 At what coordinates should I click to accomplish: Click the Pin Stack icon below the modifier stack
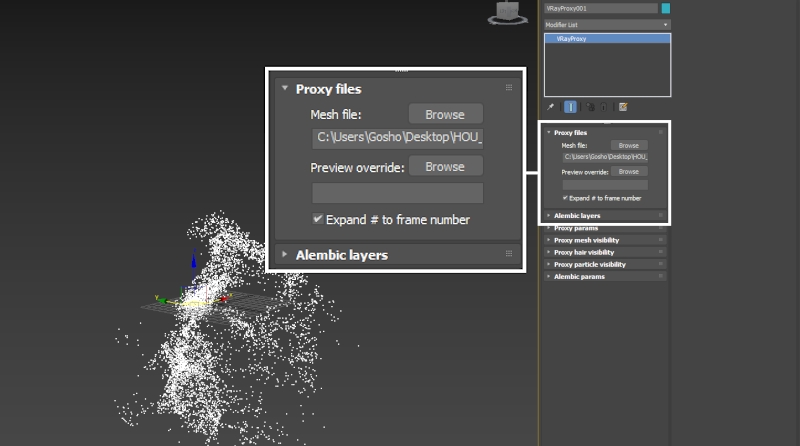550,106
